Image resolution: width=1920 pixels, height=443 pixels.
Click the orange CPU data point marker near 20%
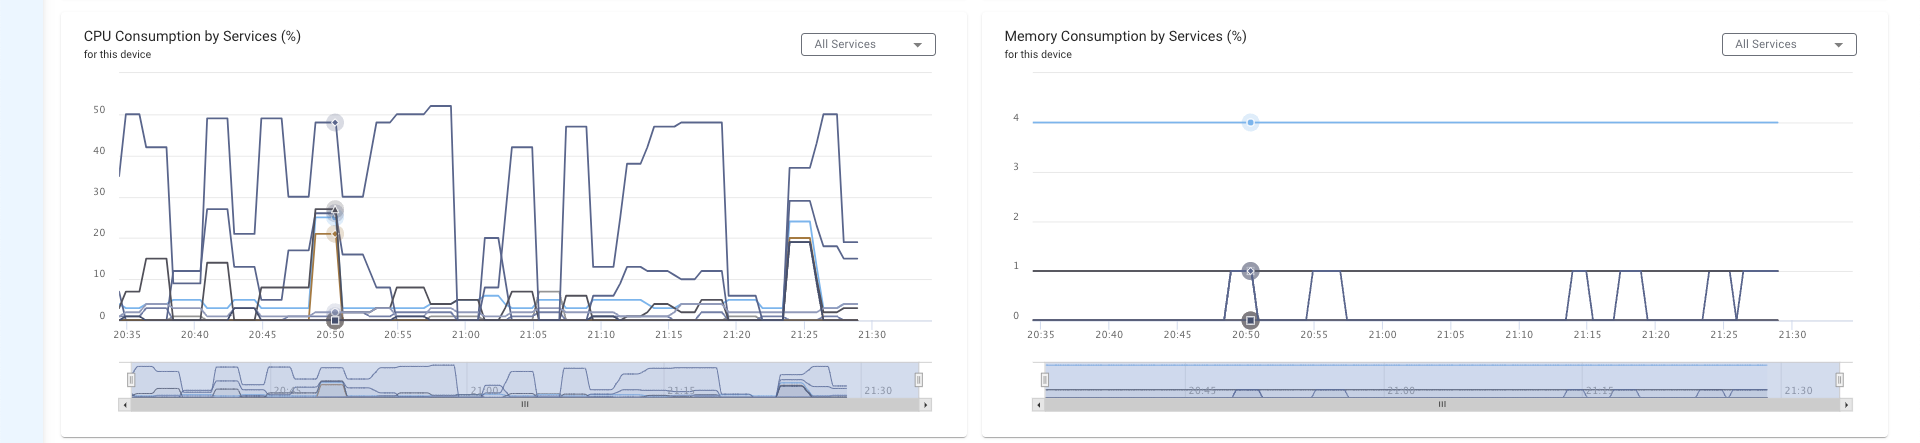click(x=335, y=234)
